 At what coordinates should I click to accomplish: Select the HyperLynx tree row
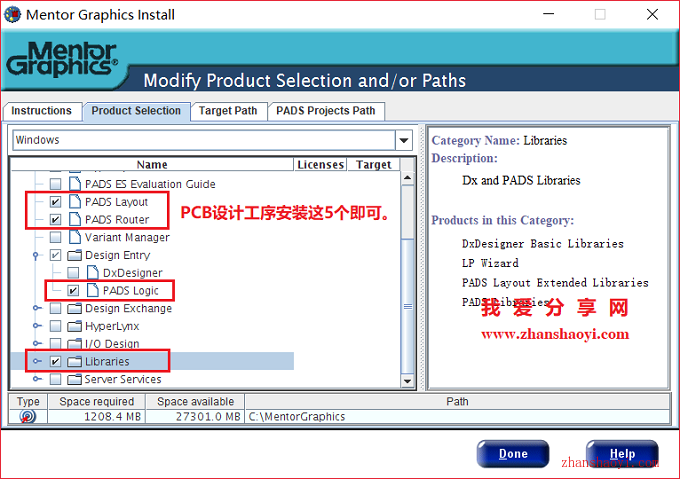112,326
